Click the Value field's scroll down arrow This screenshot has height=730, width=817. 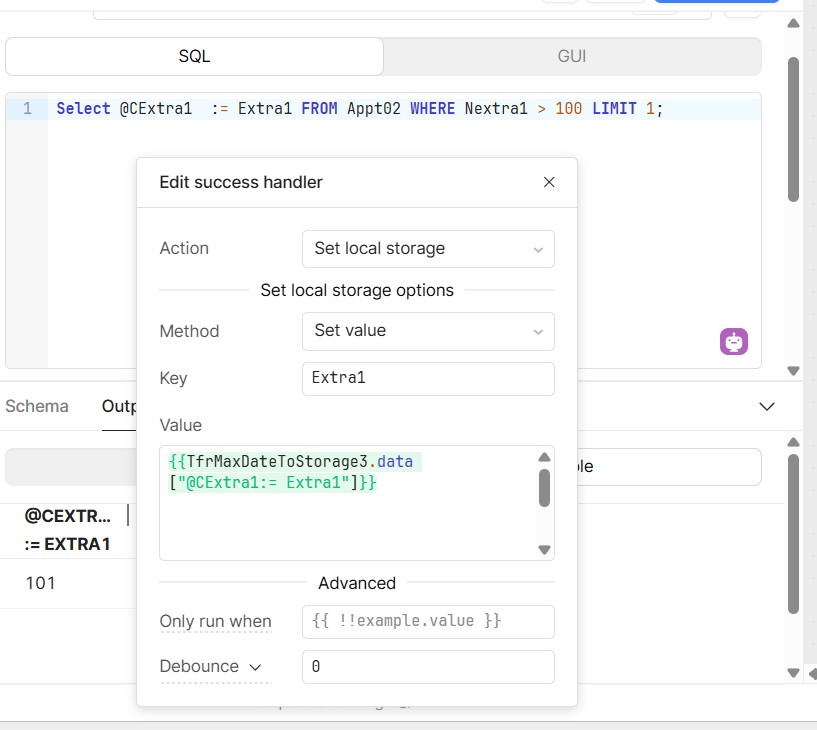[x=545, y=549]
